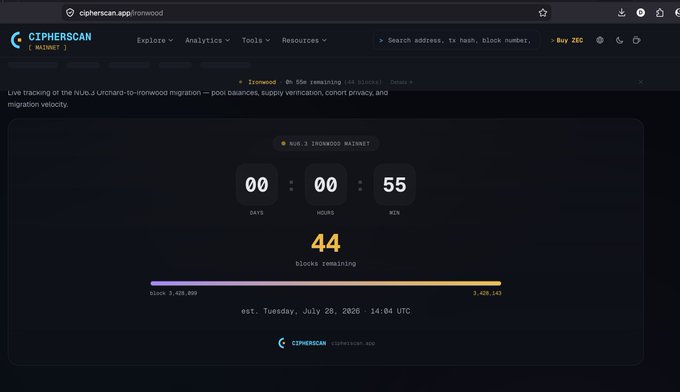Click the '00' hours countdown box

coord(326,184)
